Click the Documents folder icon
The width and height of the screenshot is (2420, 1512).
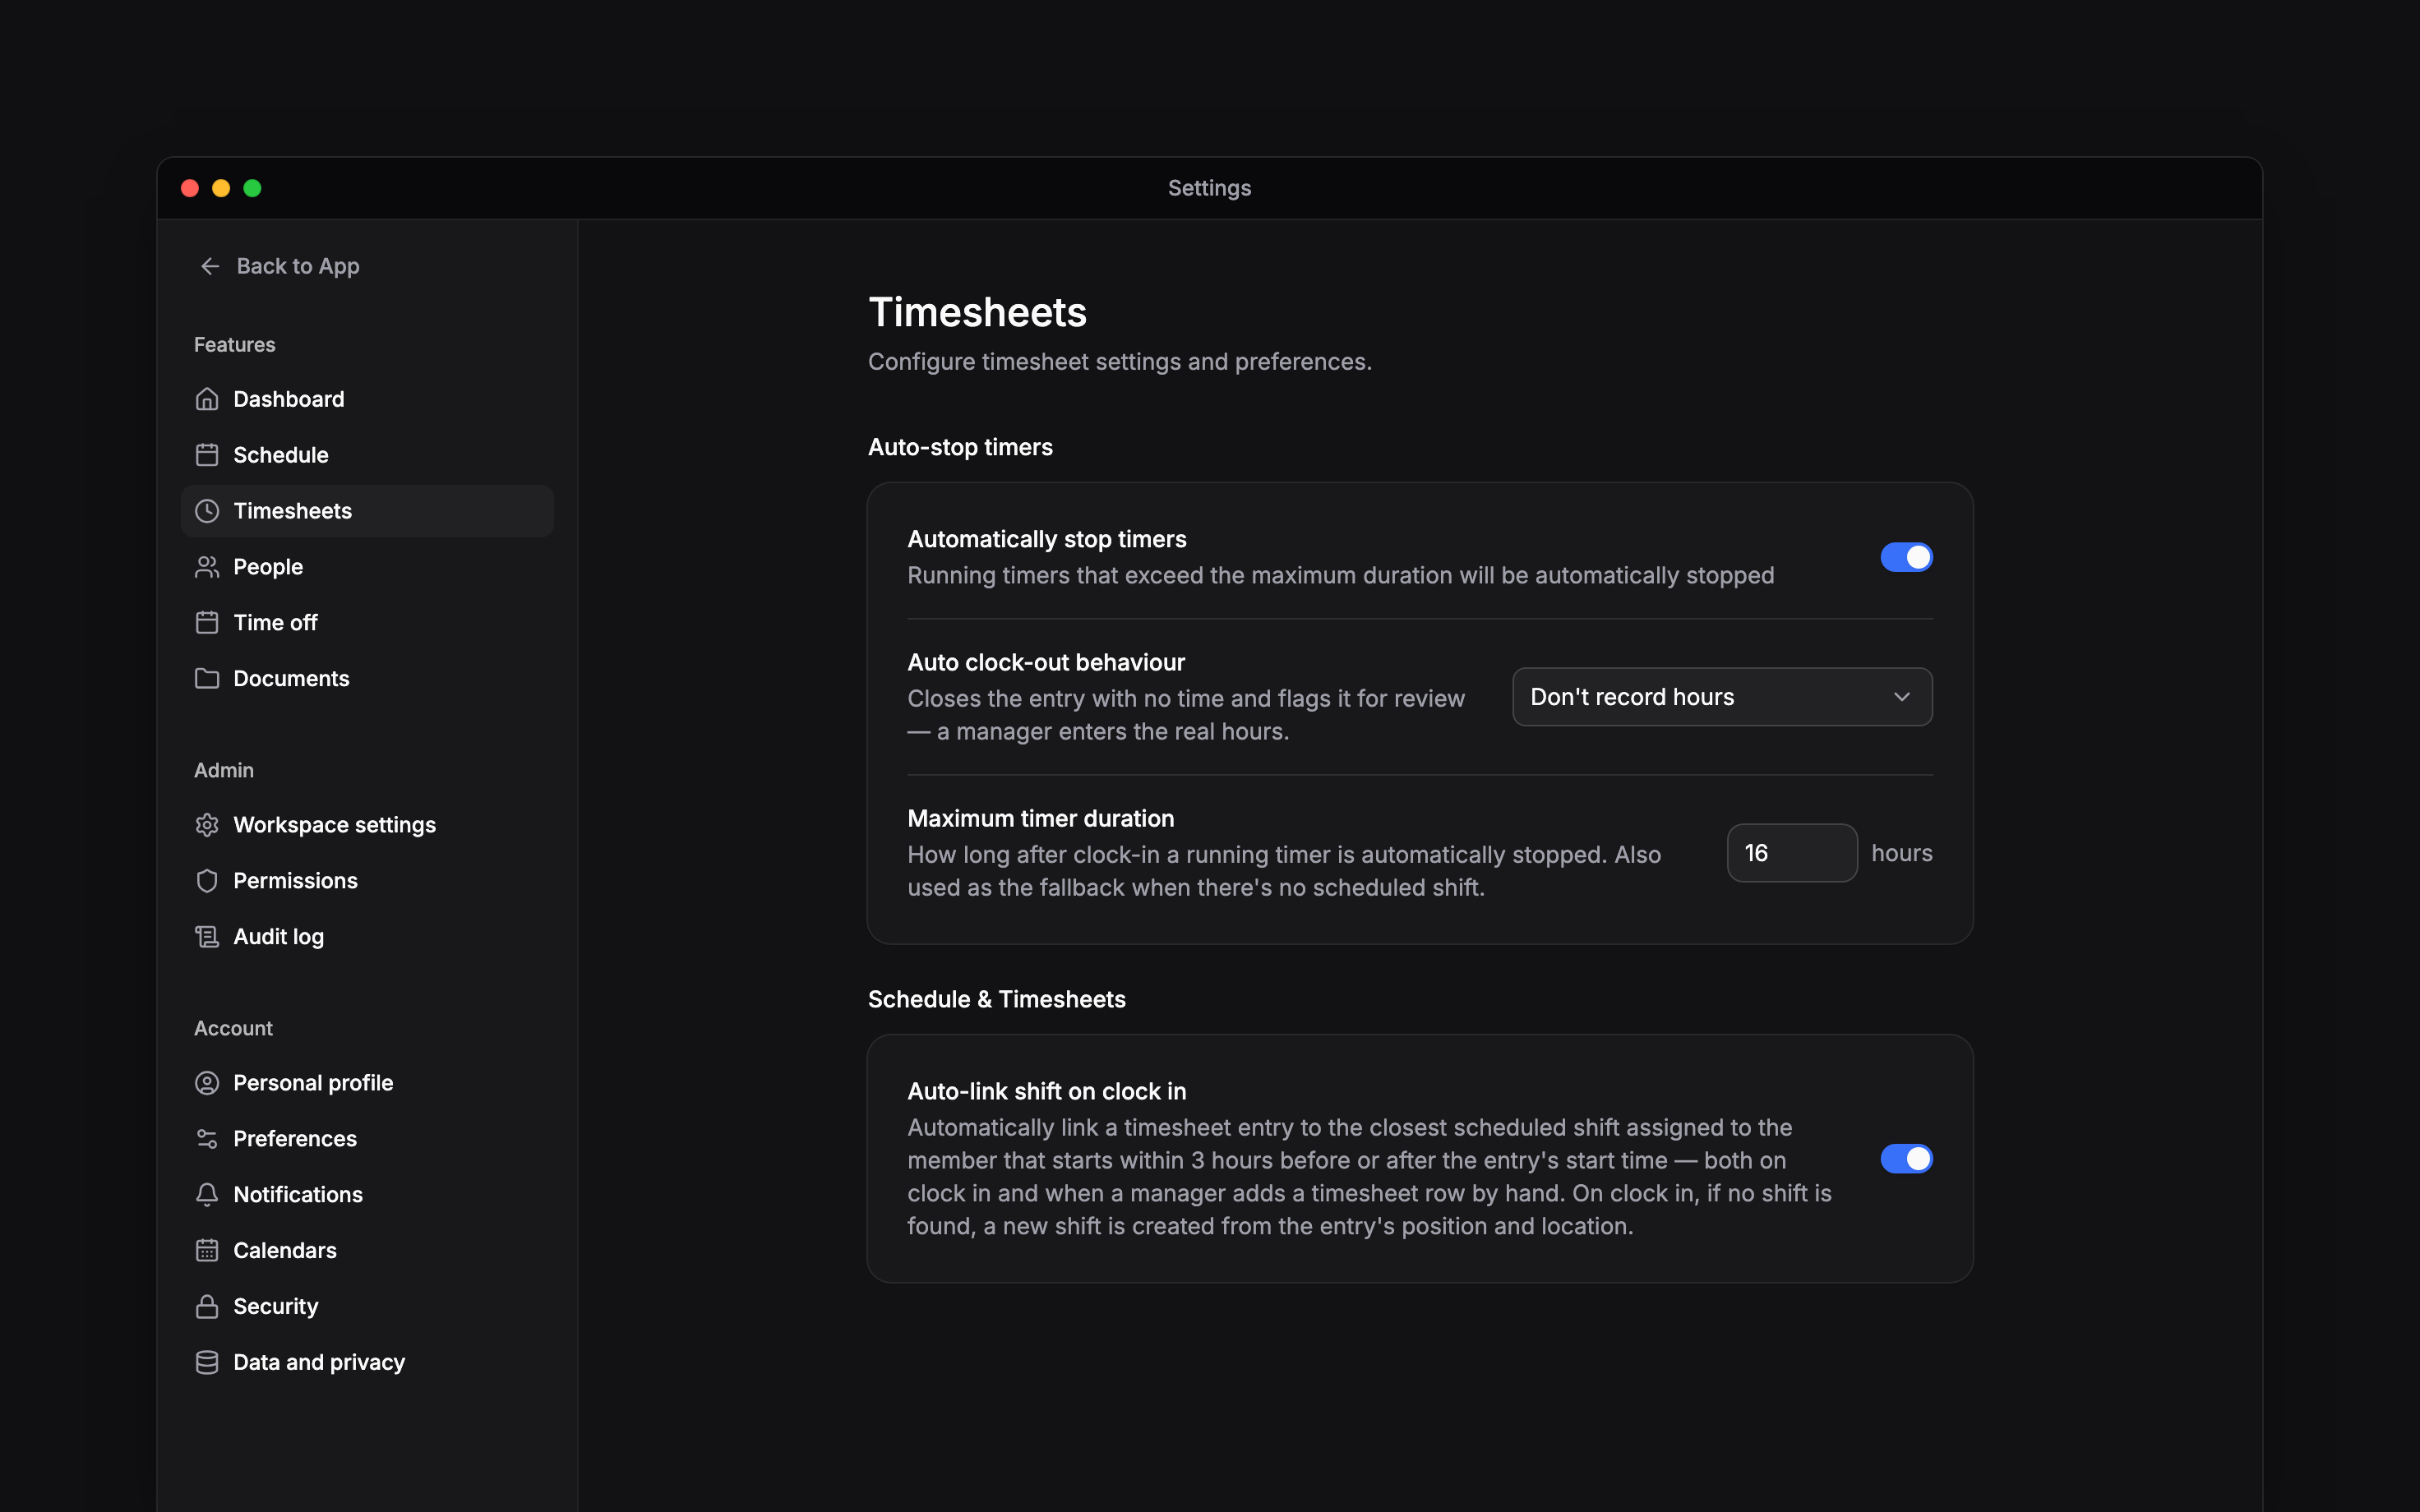point(207,679)
